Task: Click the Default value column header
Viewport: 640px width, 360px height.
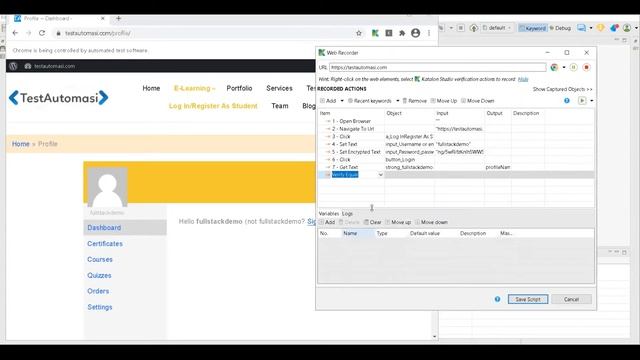Action: [x=425, y=233]
